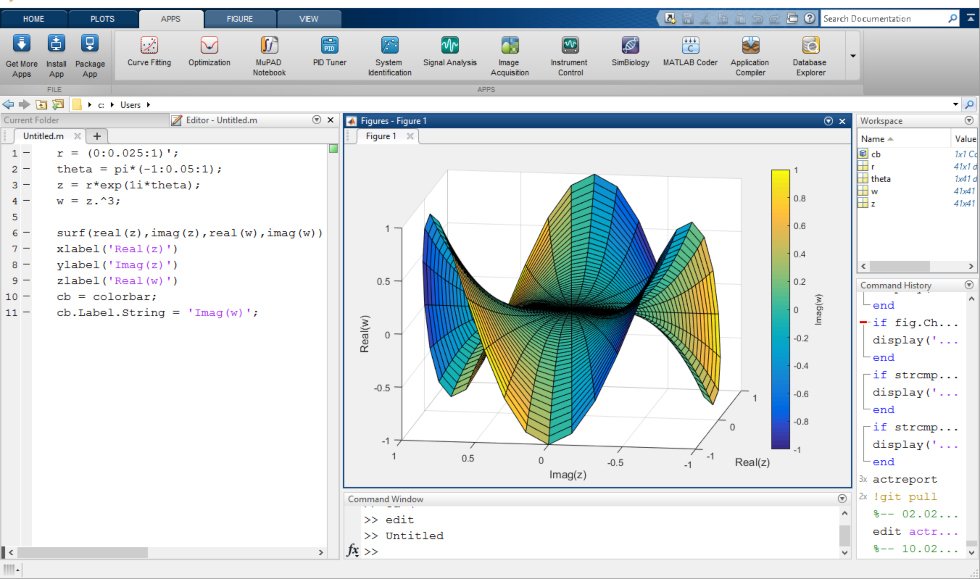The height and width of the screenshot is (579, 980).
Task: Switch to the PLOTS ribbon tab
Action: pyautogui.click(x=102, y=19)
